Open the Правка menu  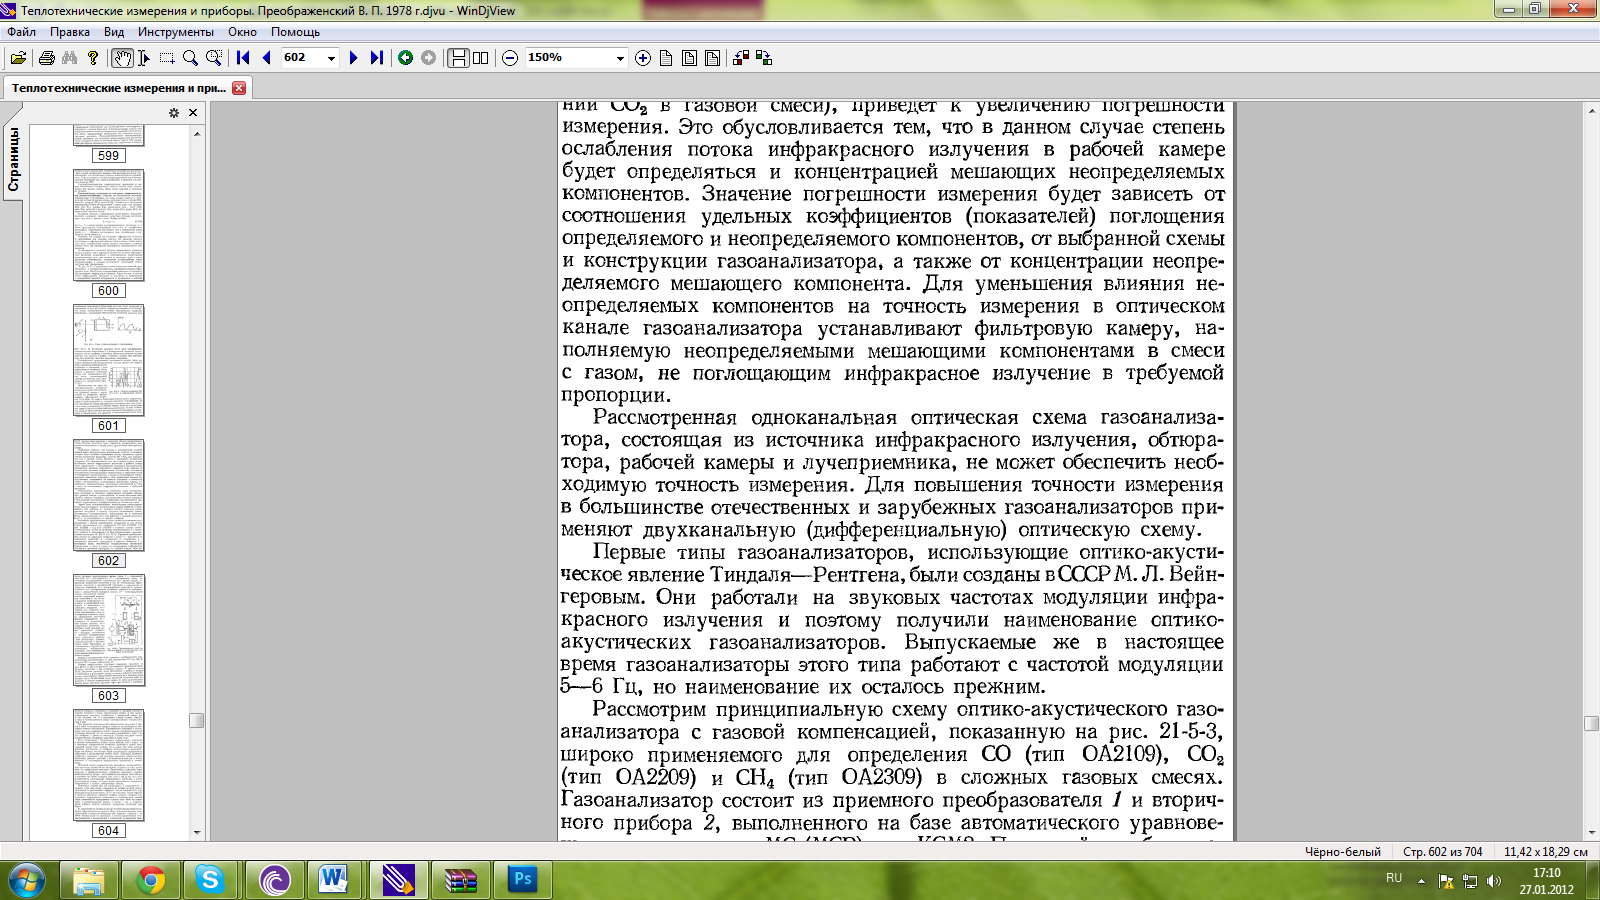pyautogui.click(x=70, y=32)
